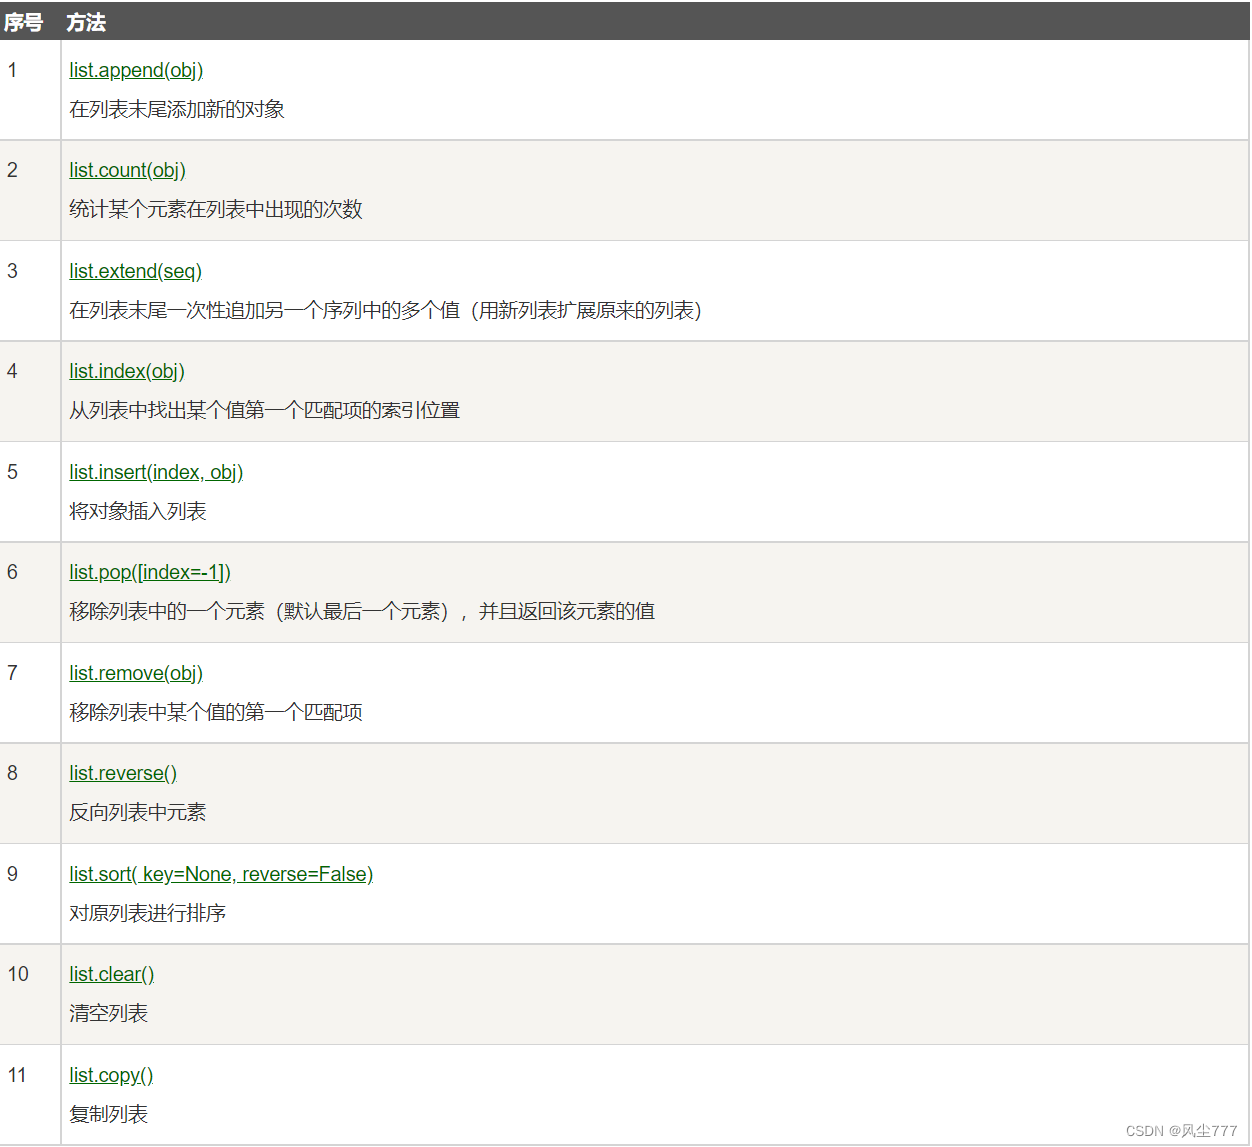Click description 移除列表中某个值的第一个匹配项
This screenshot has height=1147, width=1252.
click(216, 712)
